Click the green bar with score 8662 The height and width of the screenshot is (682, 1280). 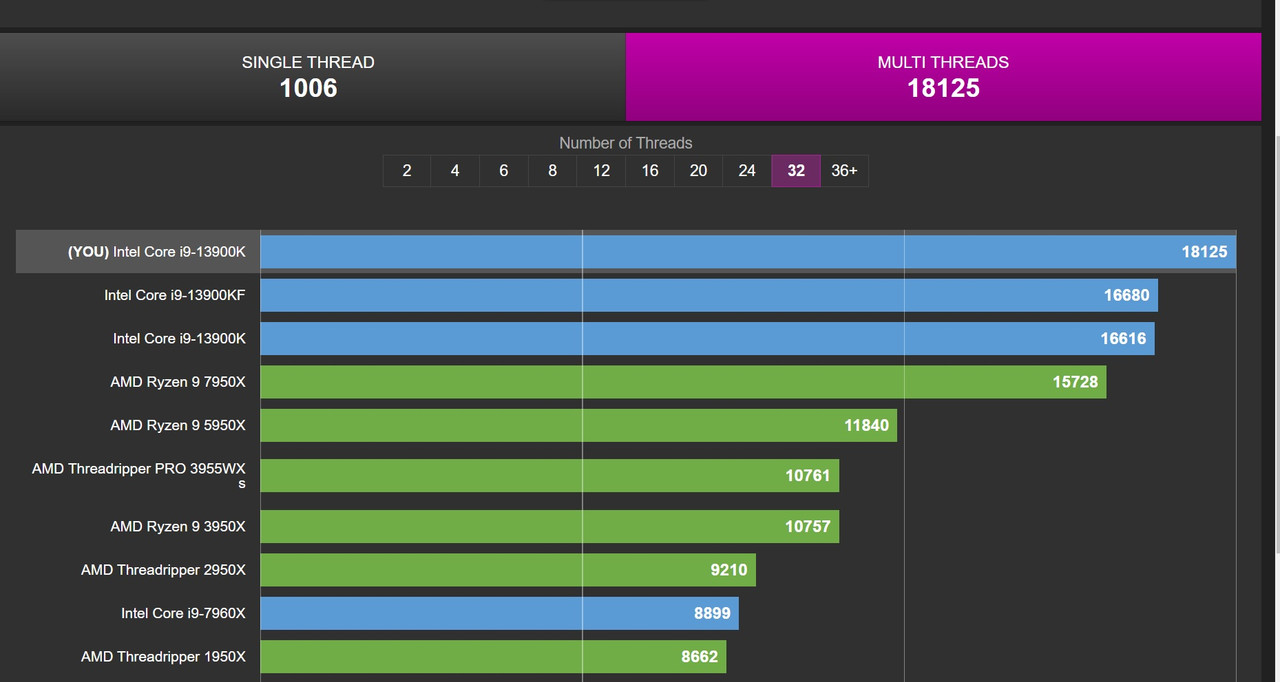click(x=494, y=657)
